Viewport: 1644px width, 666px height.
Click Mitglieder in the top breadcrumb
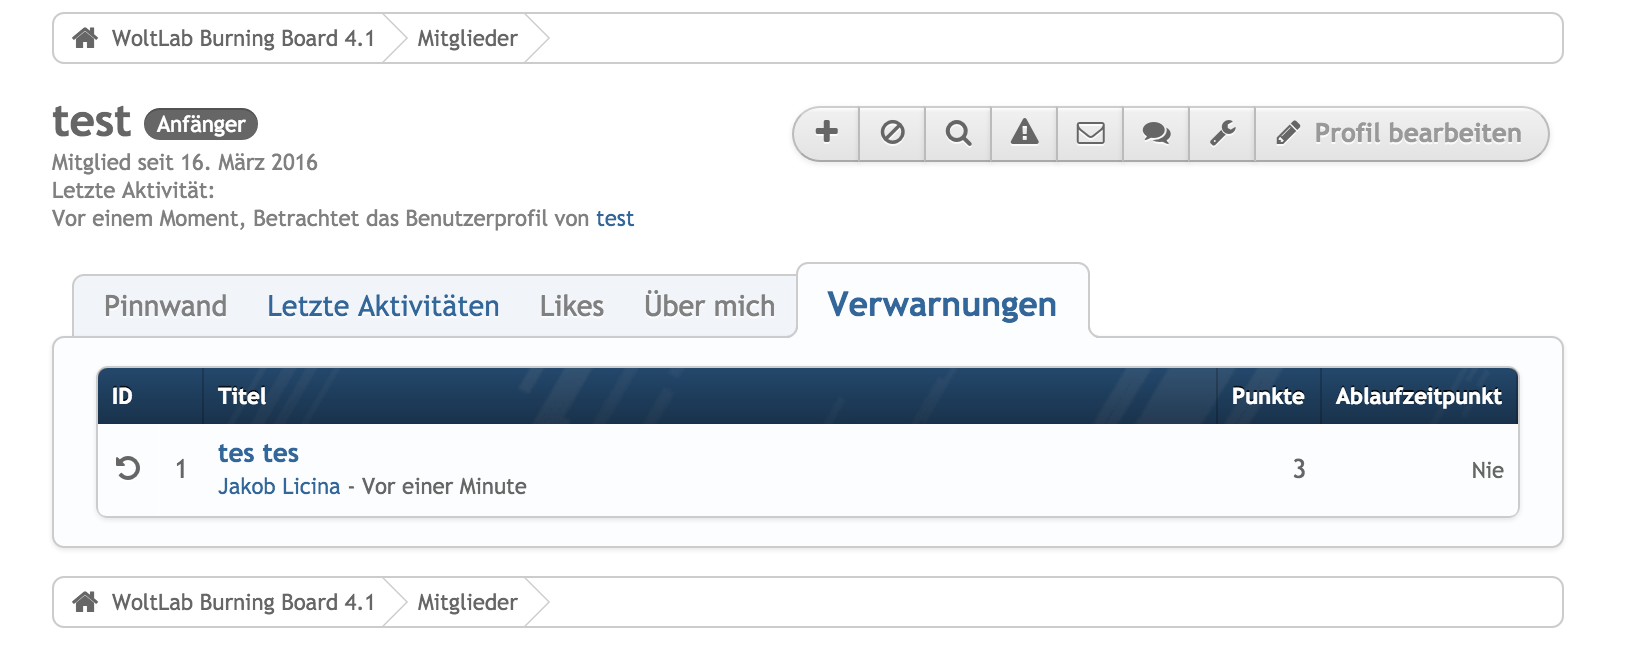[467, 38]
